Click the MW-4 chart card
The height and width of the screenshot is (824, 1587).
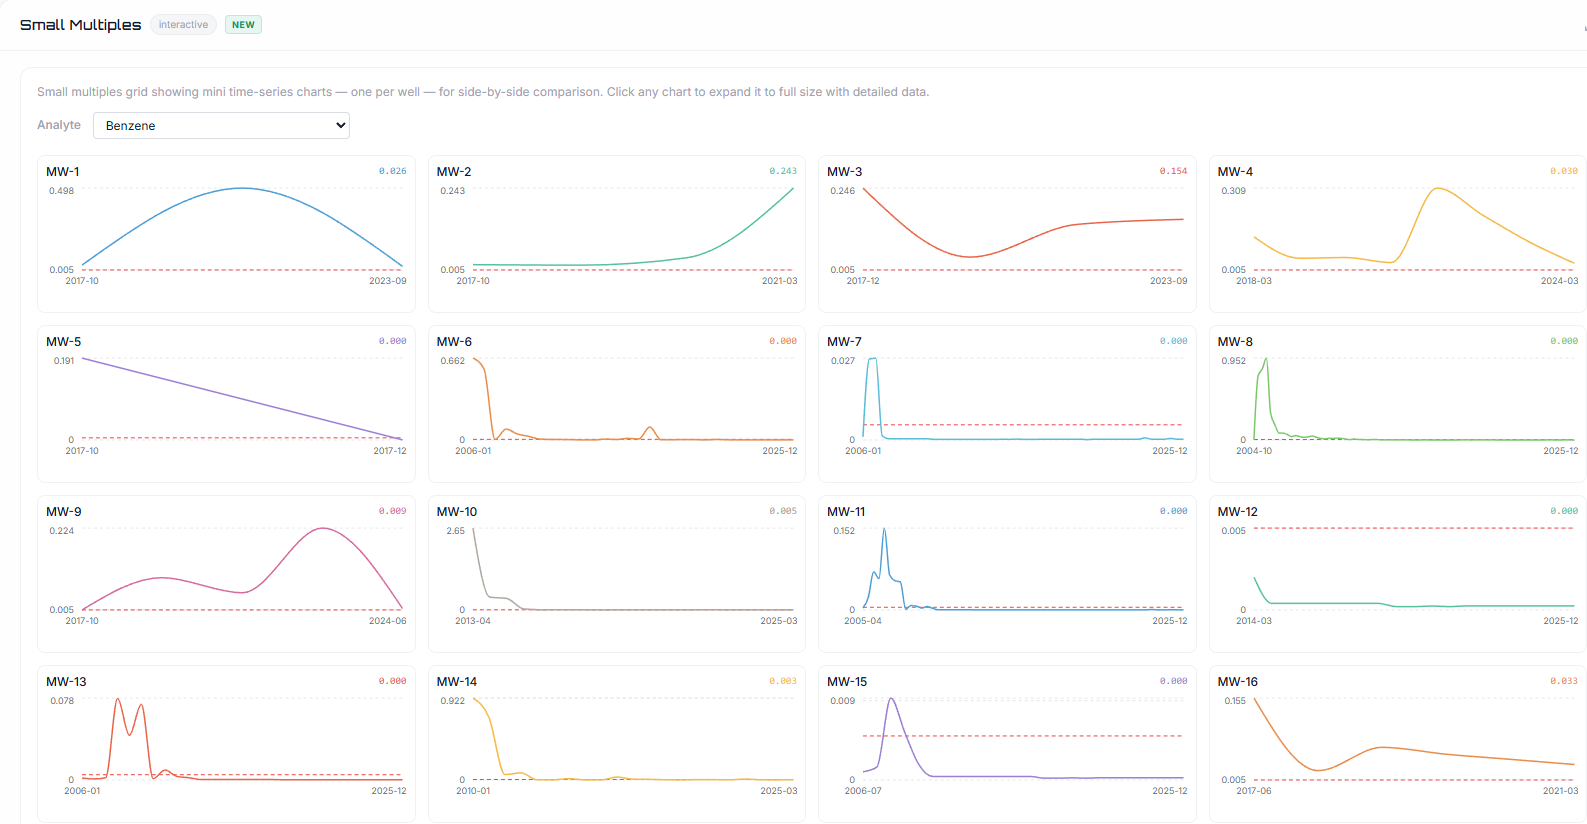pyautogui.click(x=1397, y=233)
